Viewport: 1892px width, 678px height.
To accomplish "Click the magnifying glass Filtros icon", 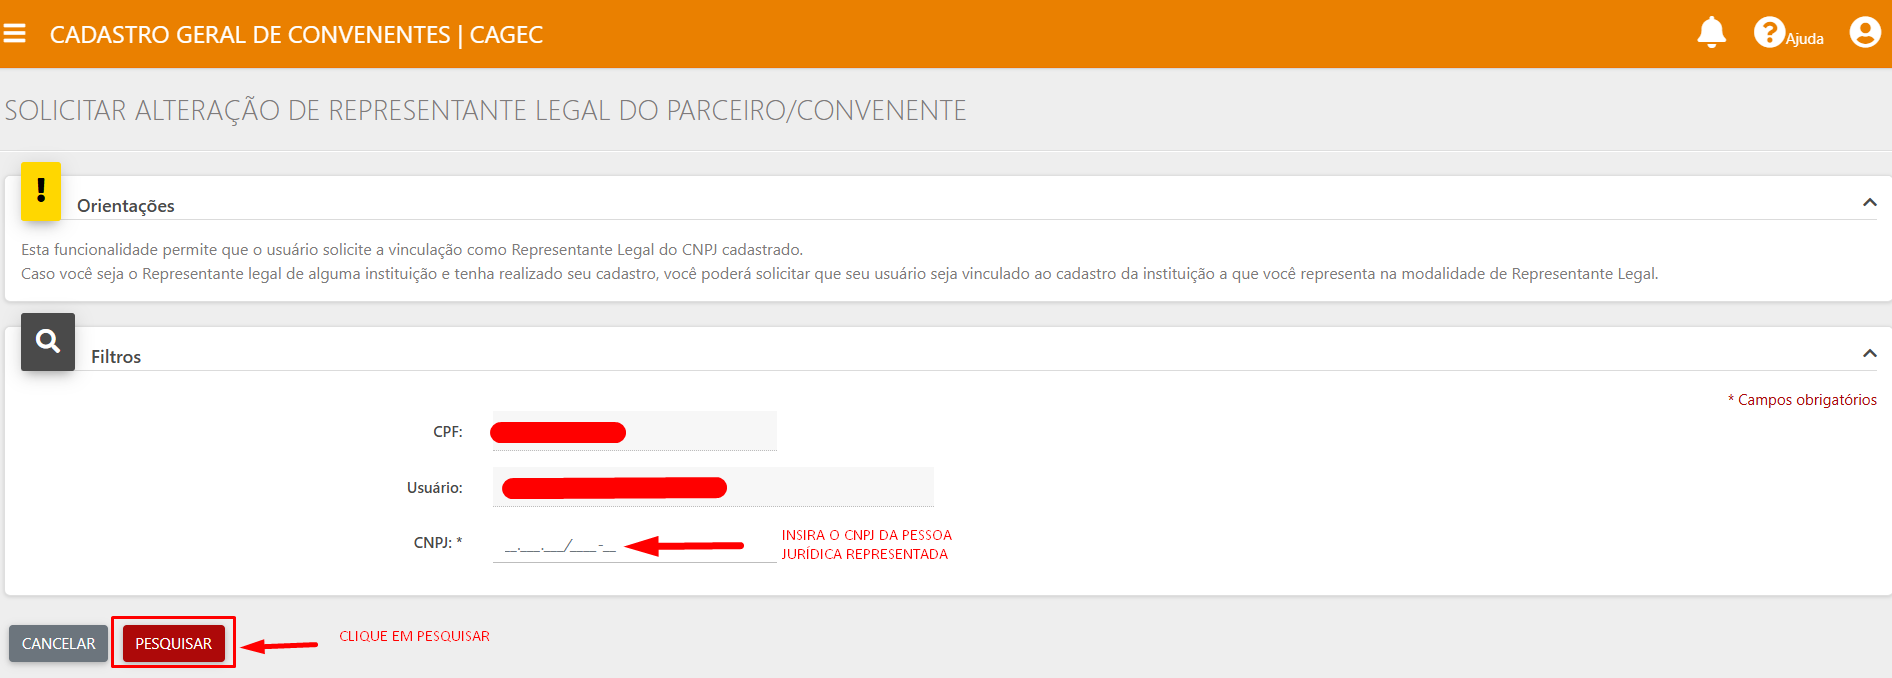I will [x=48, y=342].
